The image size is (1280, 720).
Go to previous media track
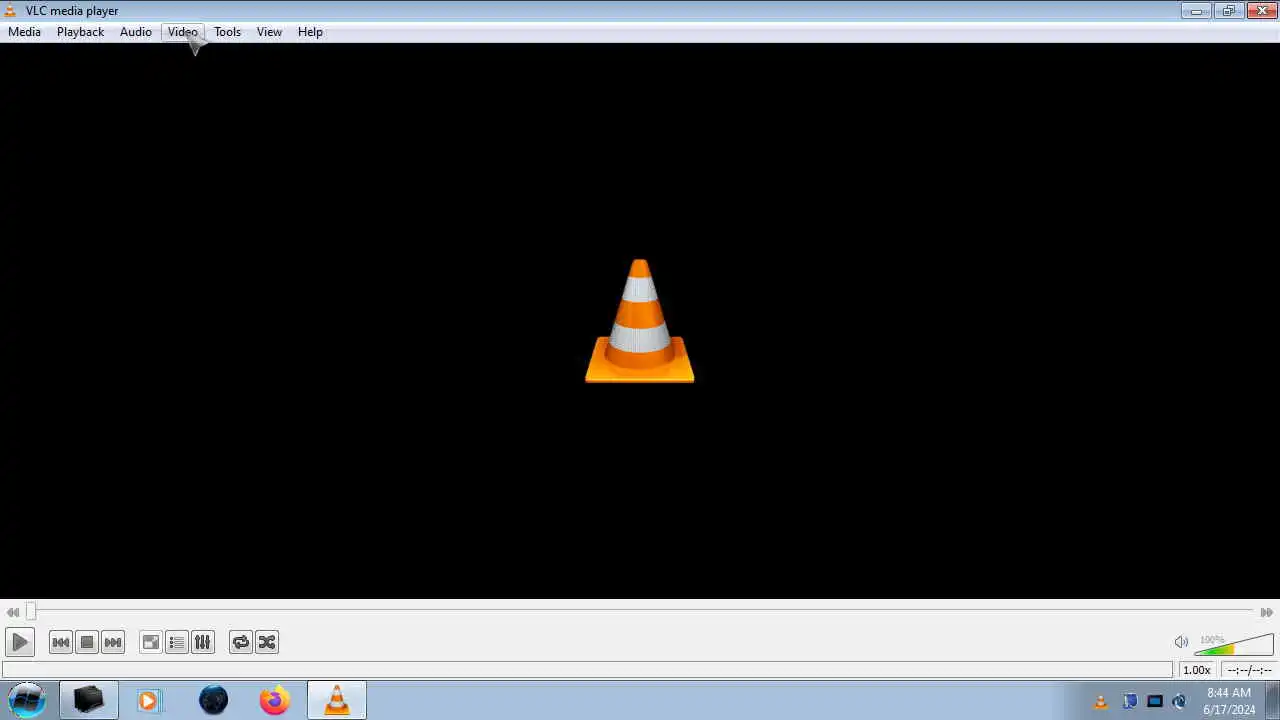click(x=60, y=642)
